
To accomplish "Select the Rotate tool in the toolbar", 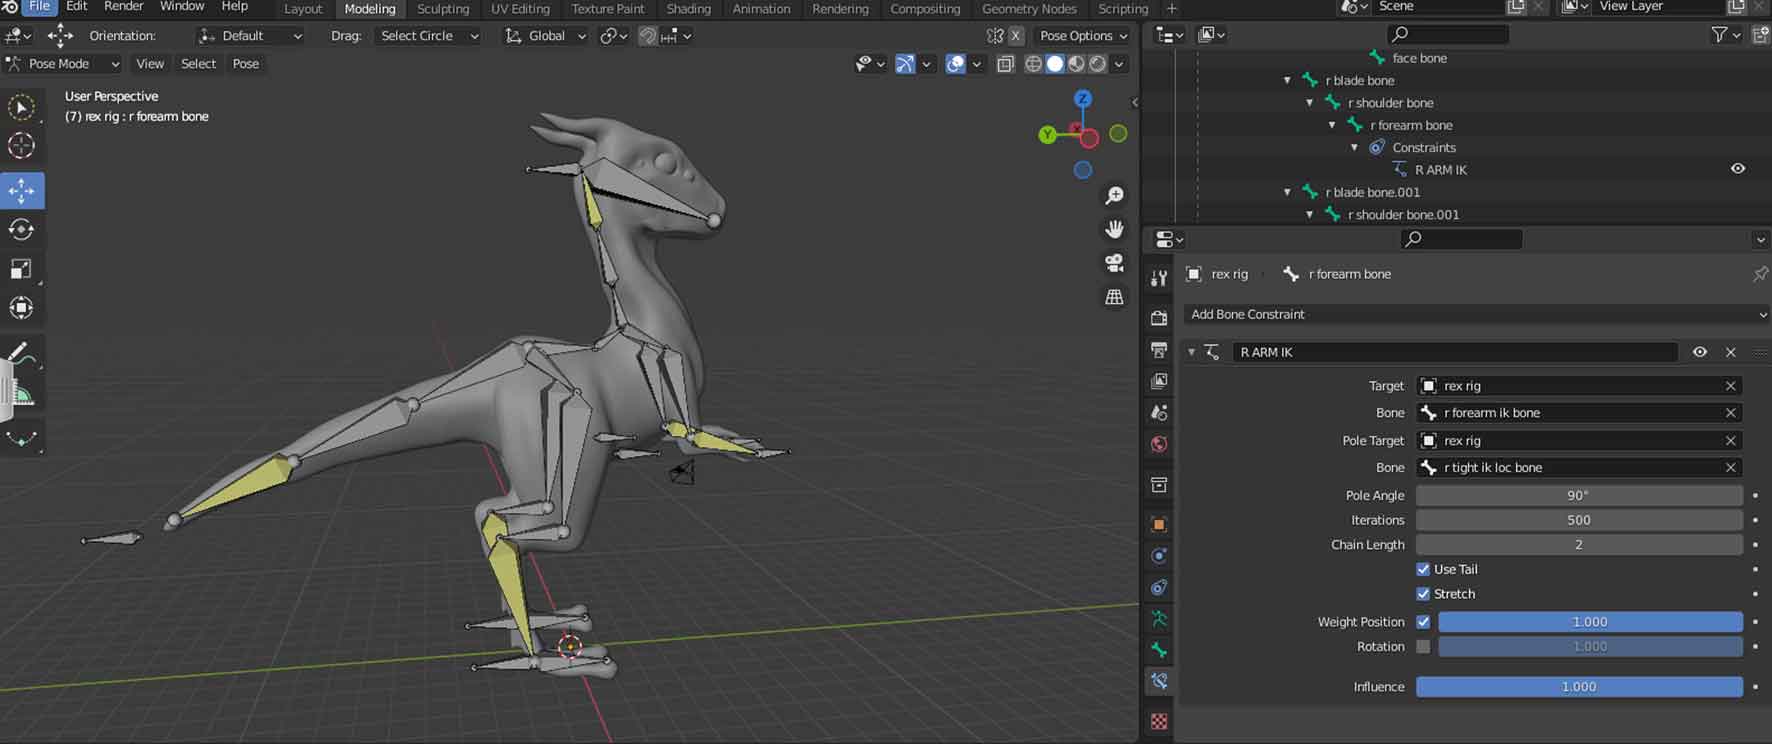I will [21, 229].
